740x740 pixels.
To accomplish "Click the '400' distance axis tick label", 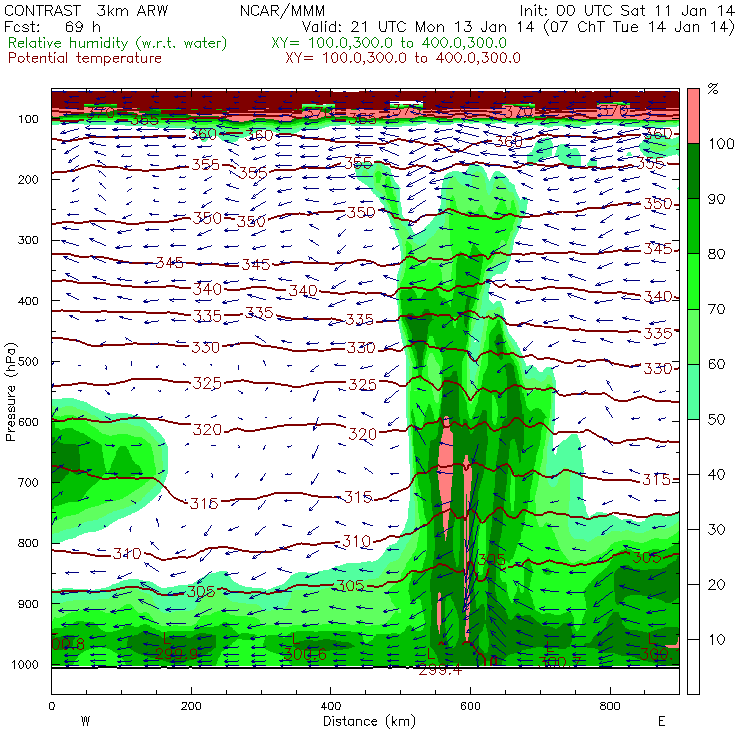I will 330,706.
